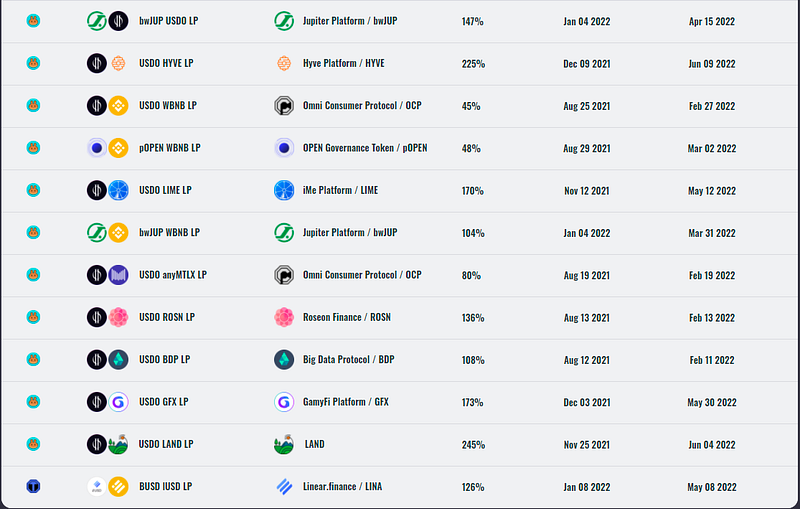Viewport: 800px width, 509px height.
Task: Click the Aug 29 2021 start date
Action: point(587,148)
